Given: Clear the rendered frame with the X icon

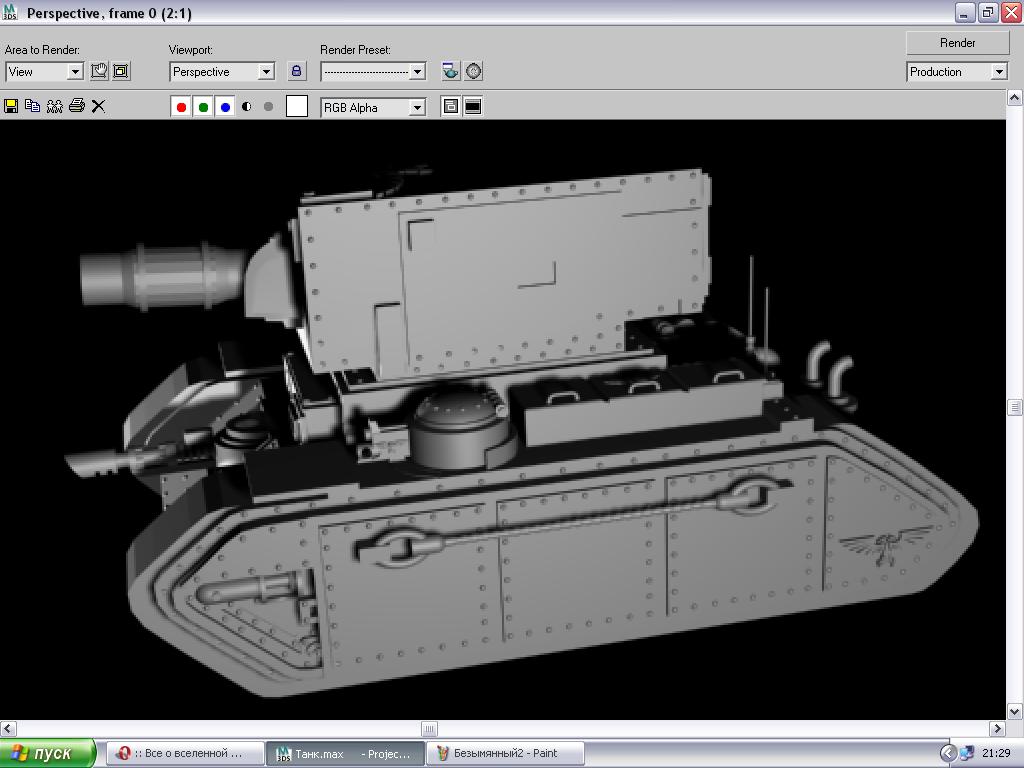Looking at the screenshot, I should (98, 106).
